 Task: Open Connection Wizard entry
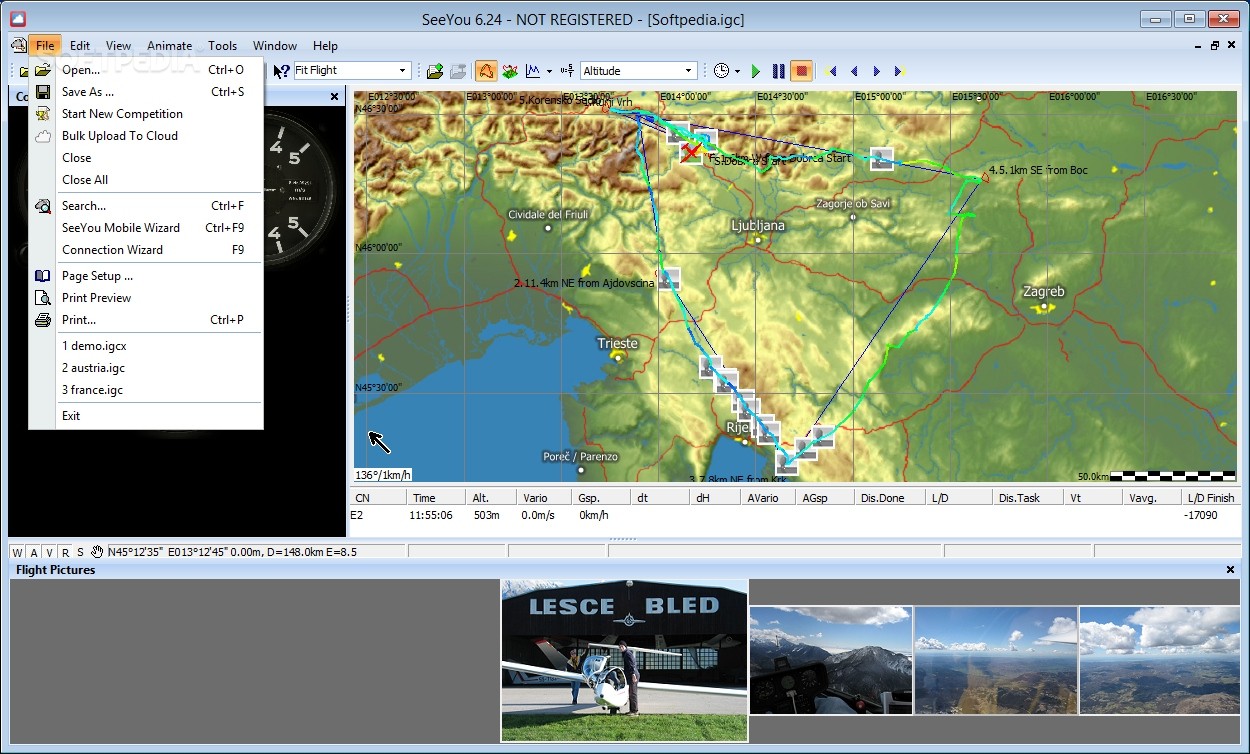(x=146, y=250)
